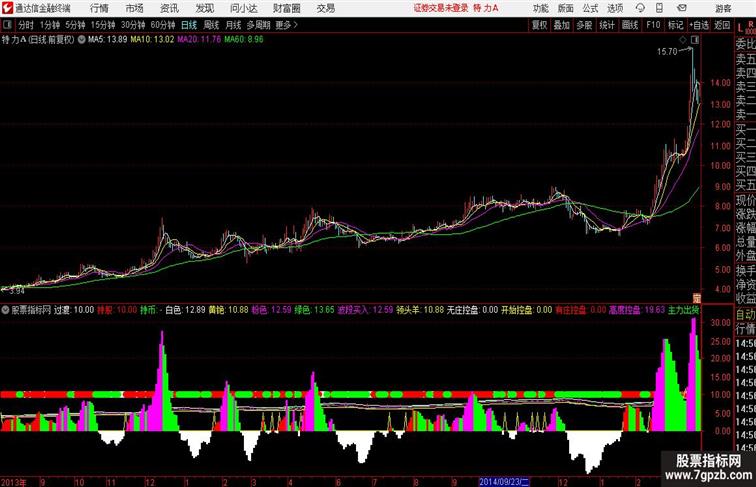Open the 市场 menu

point(135,8)
